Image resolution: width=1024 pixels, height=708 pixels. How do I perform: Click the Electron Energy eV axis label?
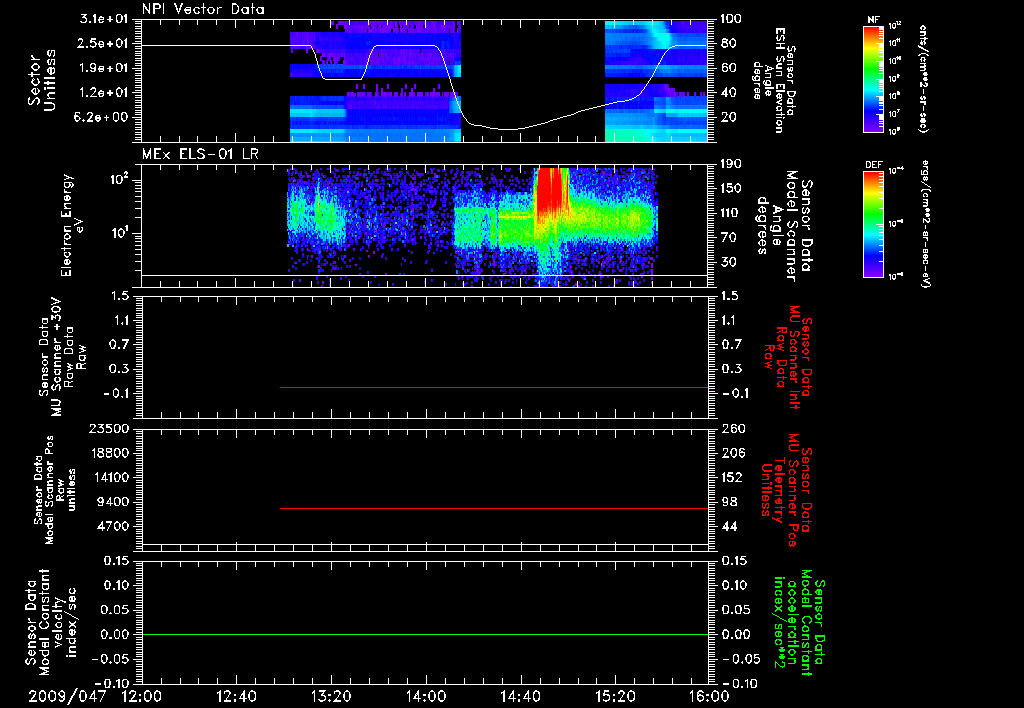pyautogui.click(x=73, y=225)
